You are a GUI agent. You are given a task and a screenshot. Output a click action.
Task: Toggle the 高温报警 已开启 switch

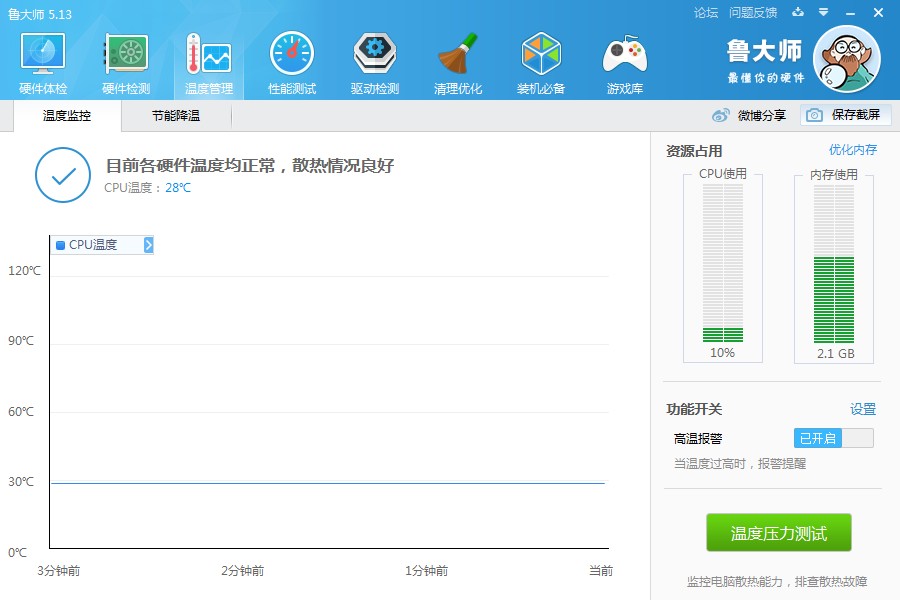coord(833,438)
